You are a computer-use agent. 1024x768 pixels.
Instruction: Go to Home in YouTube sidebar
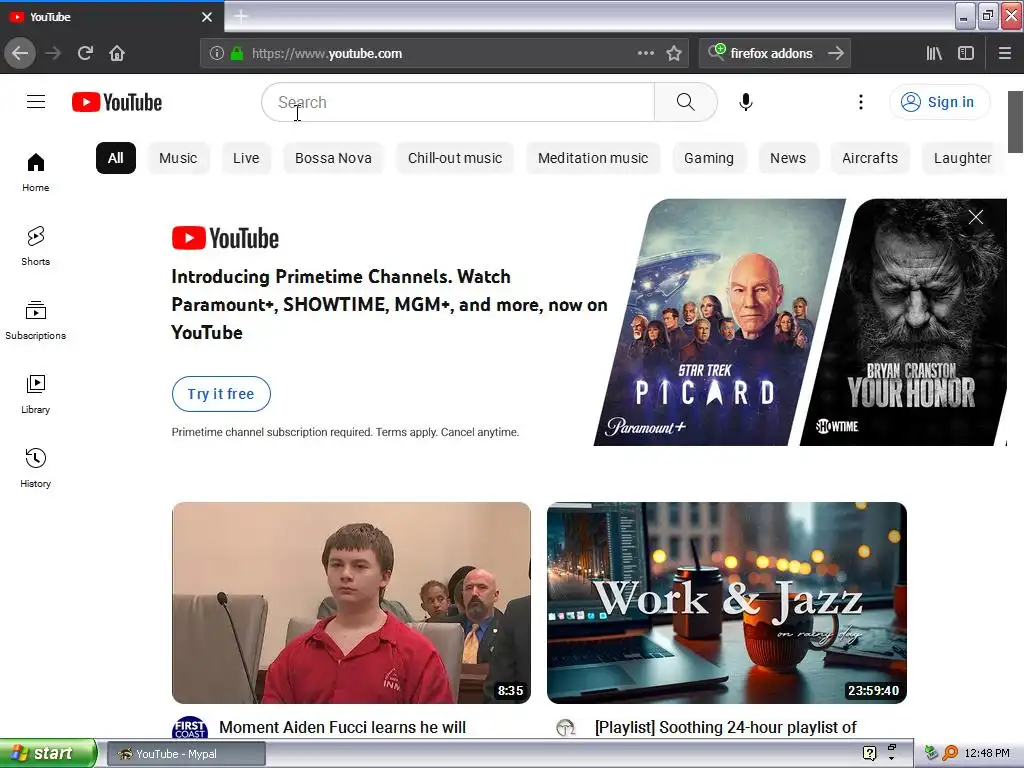click(36, 172)
